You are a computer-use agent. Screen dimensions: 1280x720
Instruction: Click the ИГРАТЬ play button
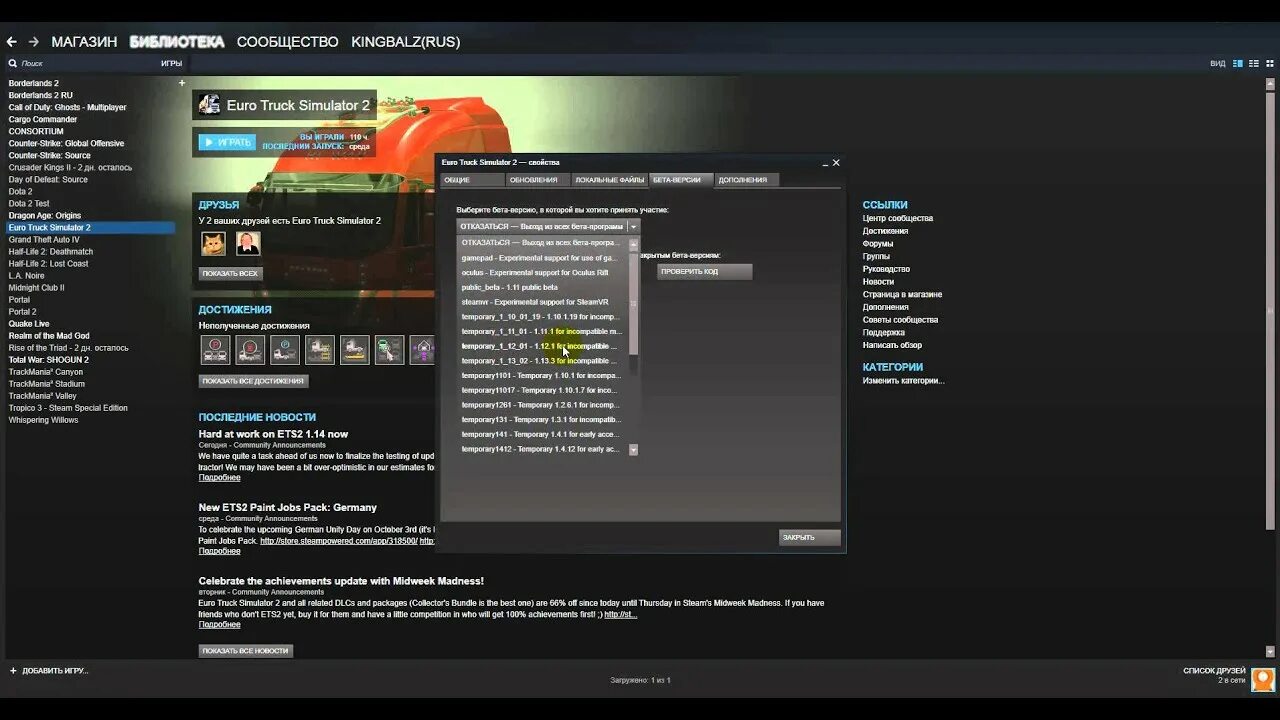click(x=227, y=142)
